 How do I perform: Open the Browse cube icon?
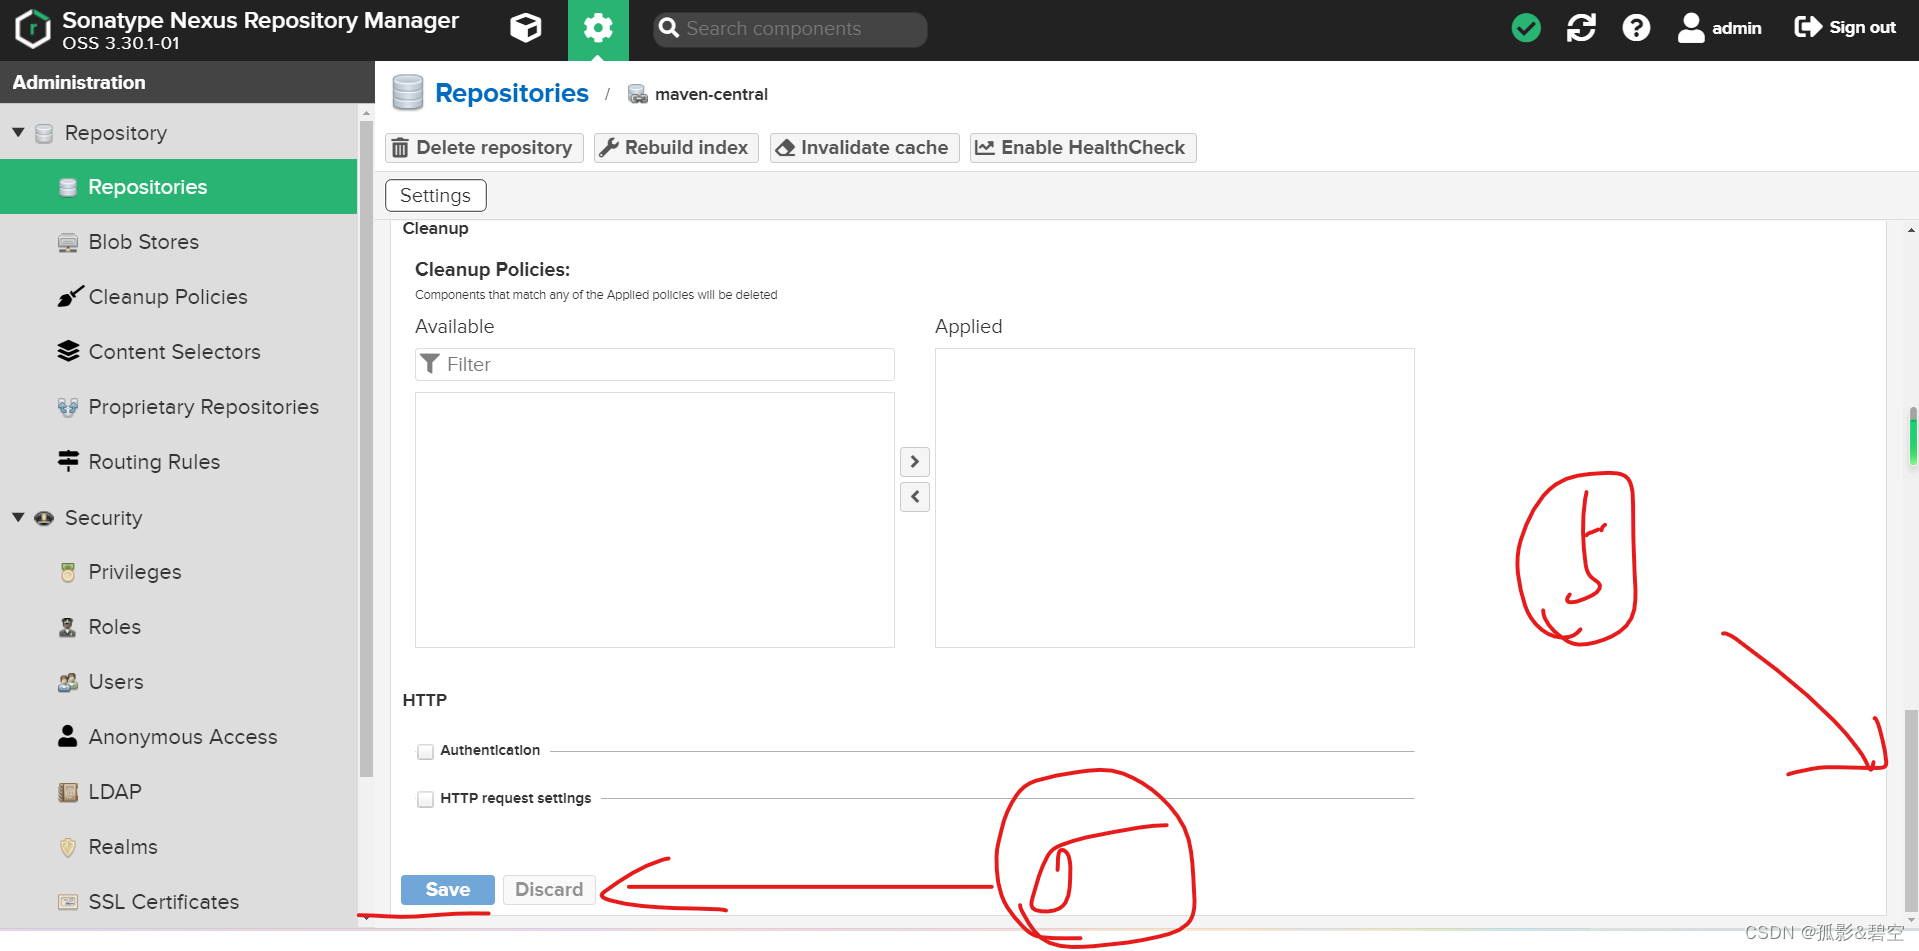pyautogui.click(x=526, y=28)
